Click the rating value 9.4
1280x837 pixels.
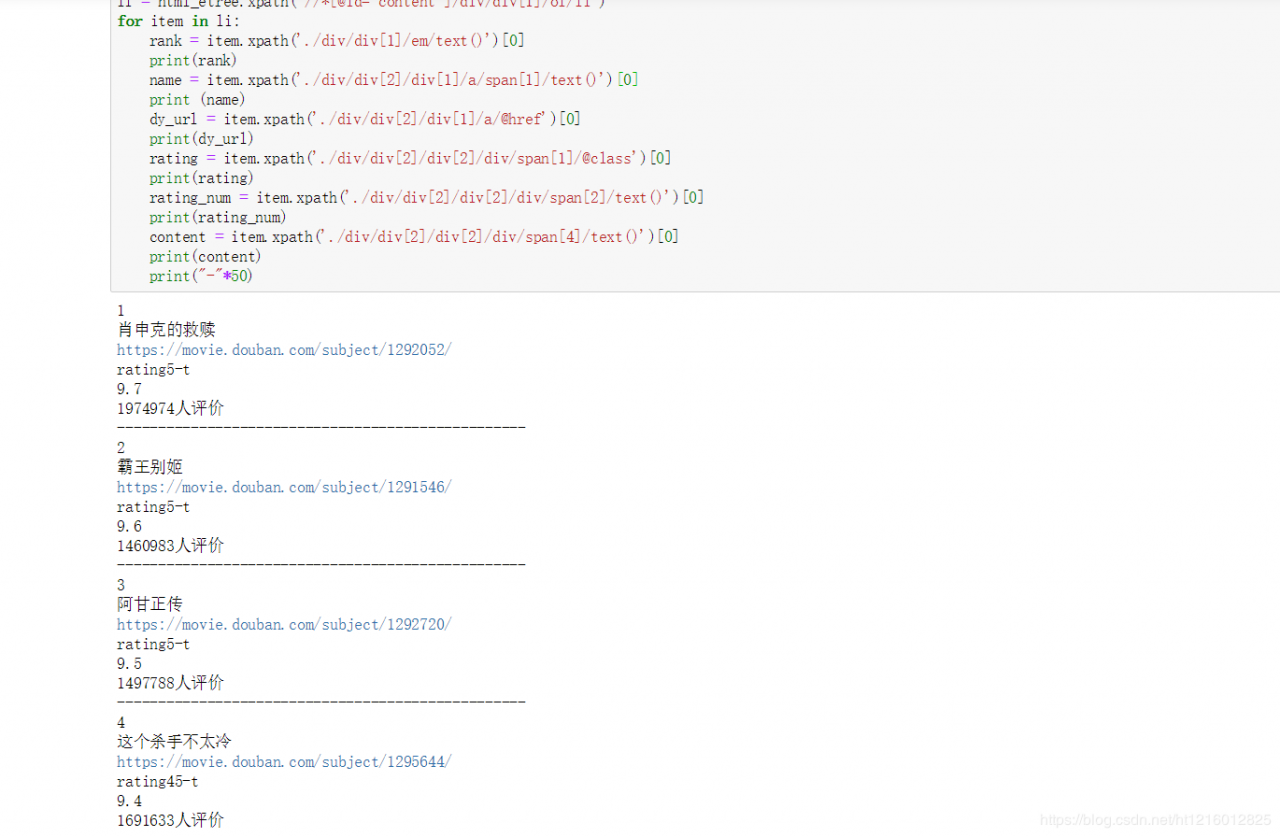tap(129, 801)
